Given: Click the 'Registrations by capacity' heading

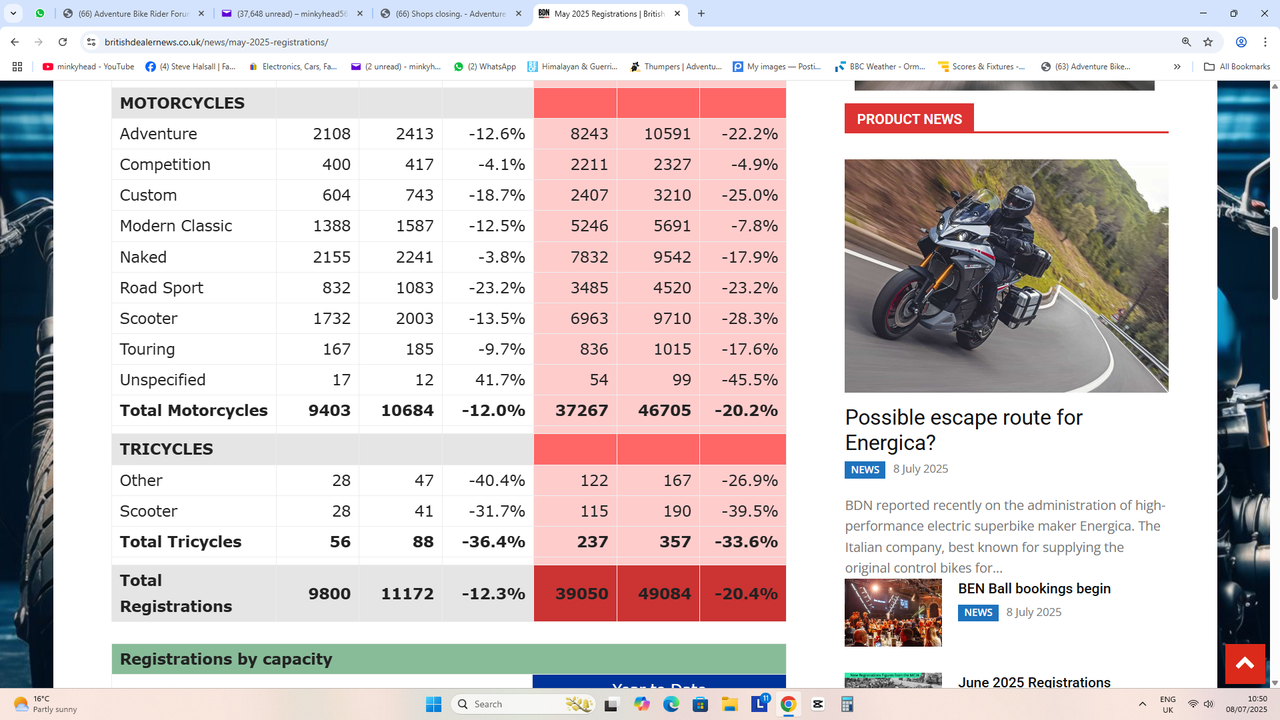Looking at the screenshot, I should (226, 659).
